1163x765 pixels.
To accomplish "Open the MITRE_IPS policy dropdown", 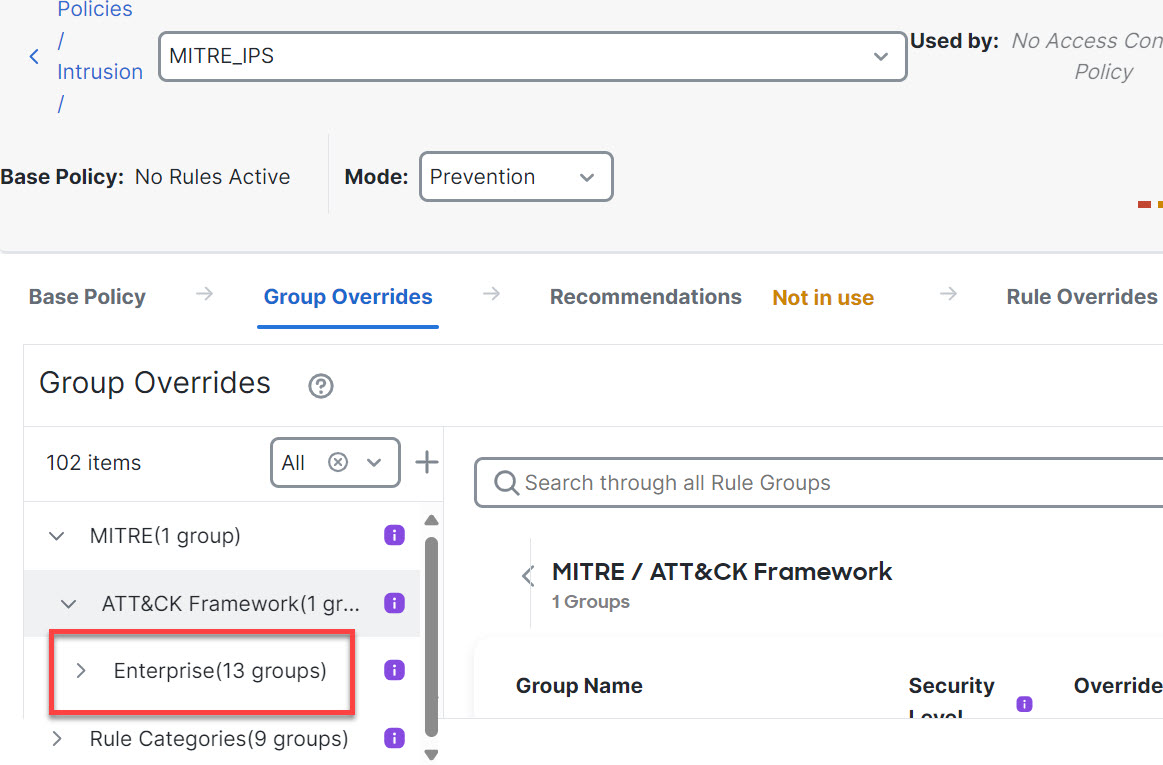I will coord(880,57).
